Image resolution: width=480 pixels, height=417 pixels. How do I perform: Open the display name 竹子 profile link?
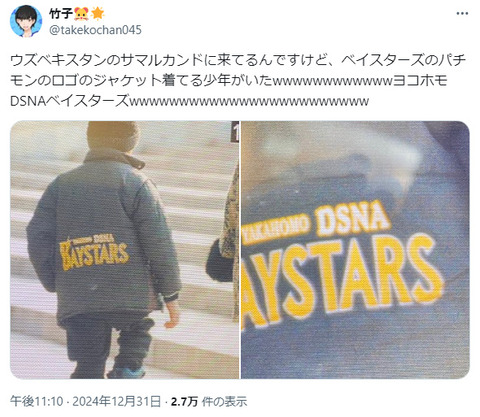tap(61, 14)
